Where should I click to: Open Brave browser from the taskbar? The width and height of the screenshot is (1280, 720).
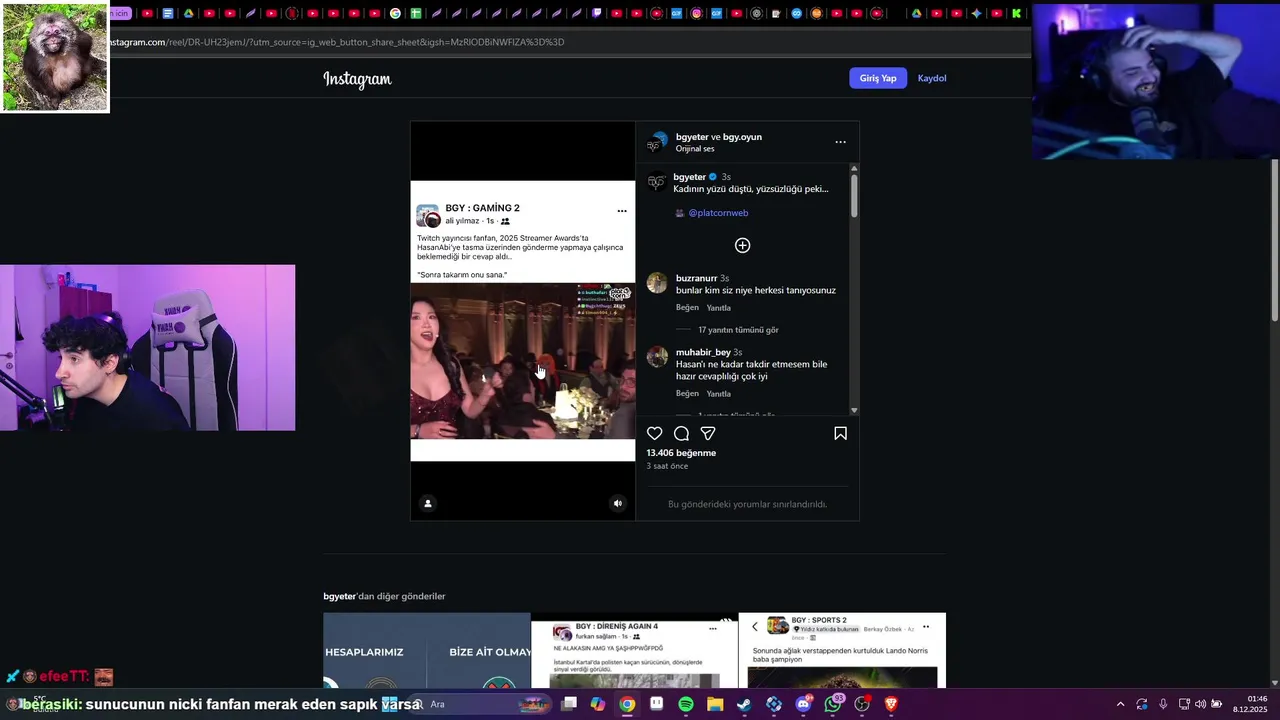tap(891, 704)
